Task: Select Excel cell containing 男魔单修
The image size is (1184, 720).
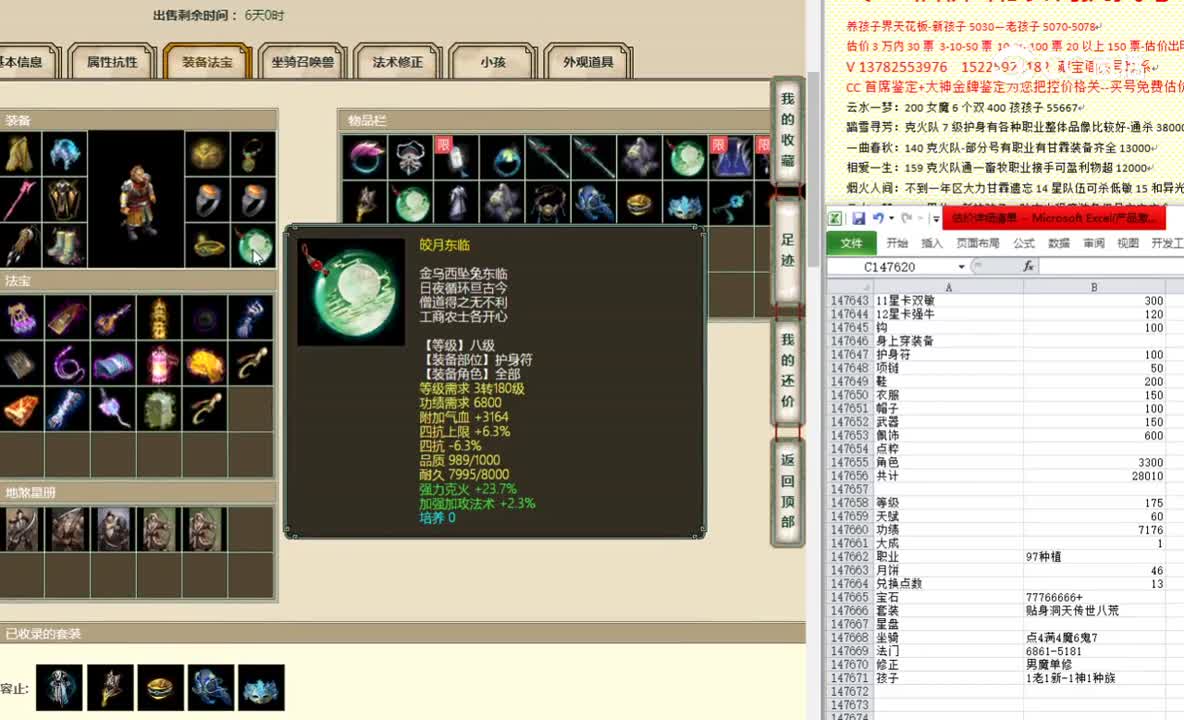Action: (1094, 665)
